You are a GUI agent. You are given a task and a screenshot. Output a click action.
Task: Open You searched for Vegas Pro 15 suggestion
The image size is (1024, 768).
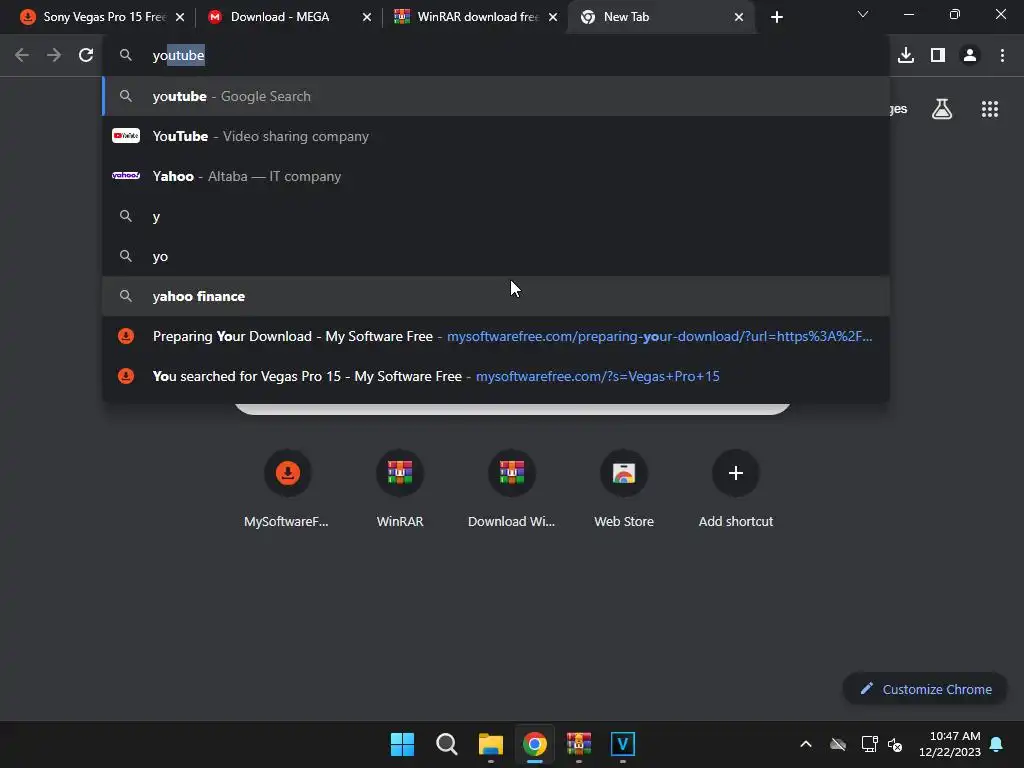[x=496, y=376]
